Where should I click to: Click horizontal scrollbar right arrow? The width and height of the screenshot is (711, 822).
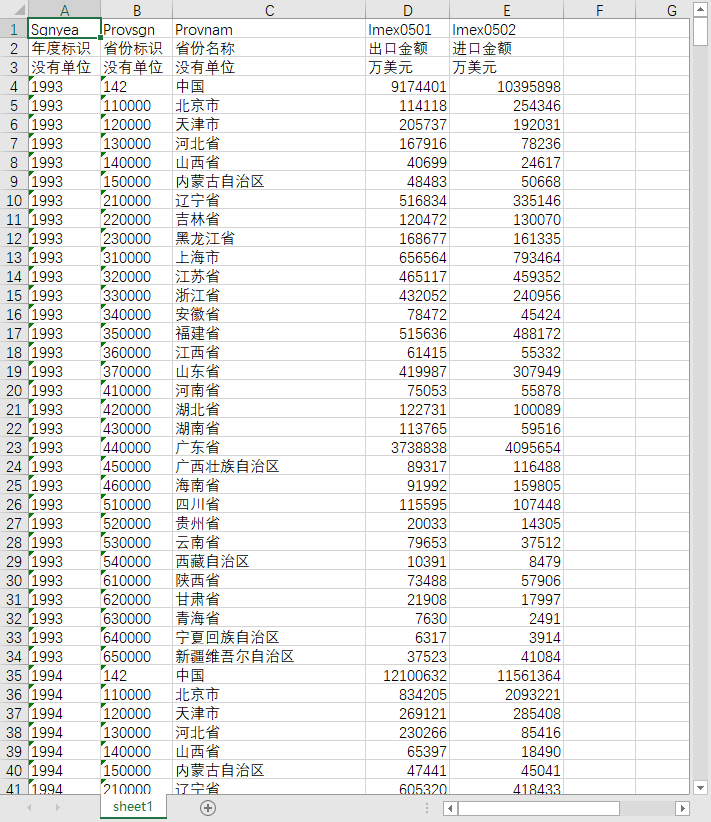tap(682, 808)
